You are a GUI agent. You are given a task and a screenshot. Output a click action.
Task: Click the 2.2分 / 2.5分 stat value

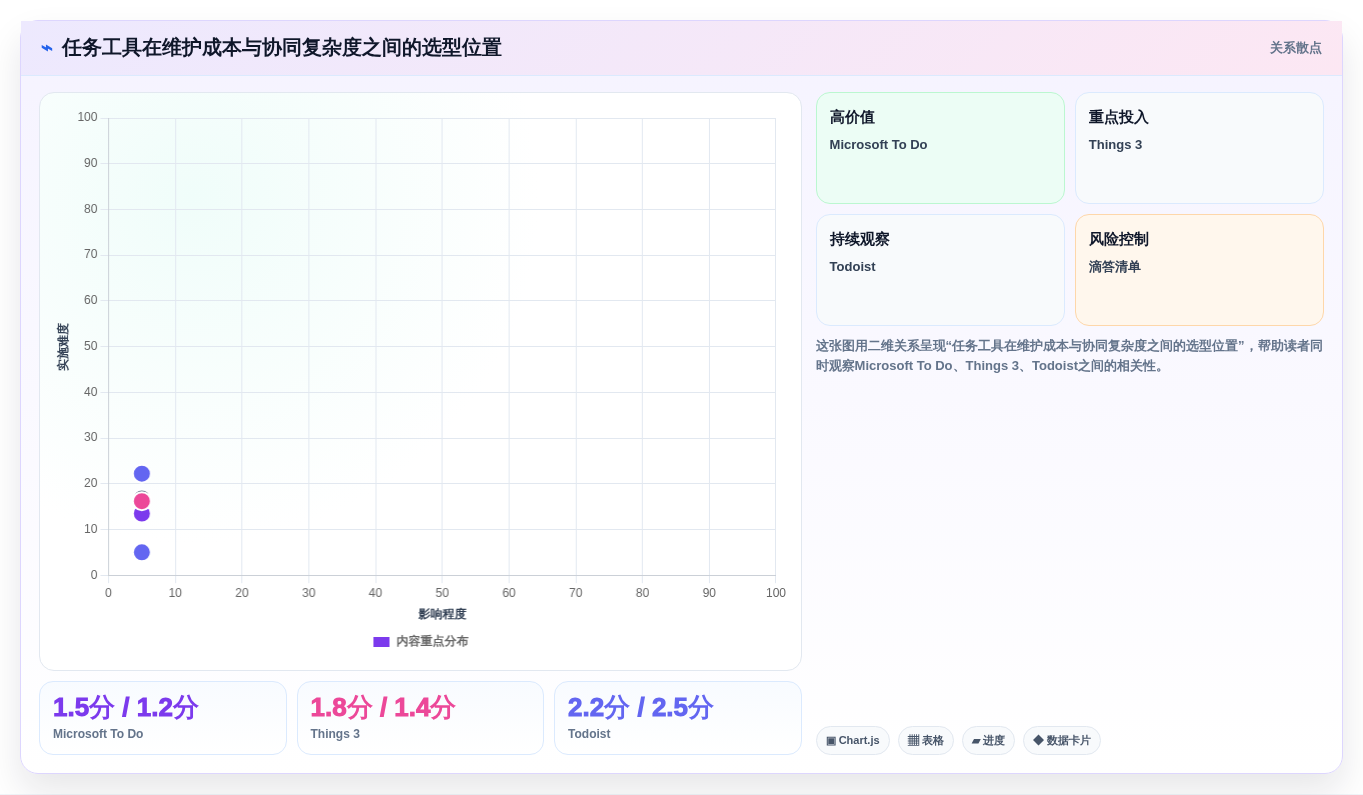tap(640, 707)
